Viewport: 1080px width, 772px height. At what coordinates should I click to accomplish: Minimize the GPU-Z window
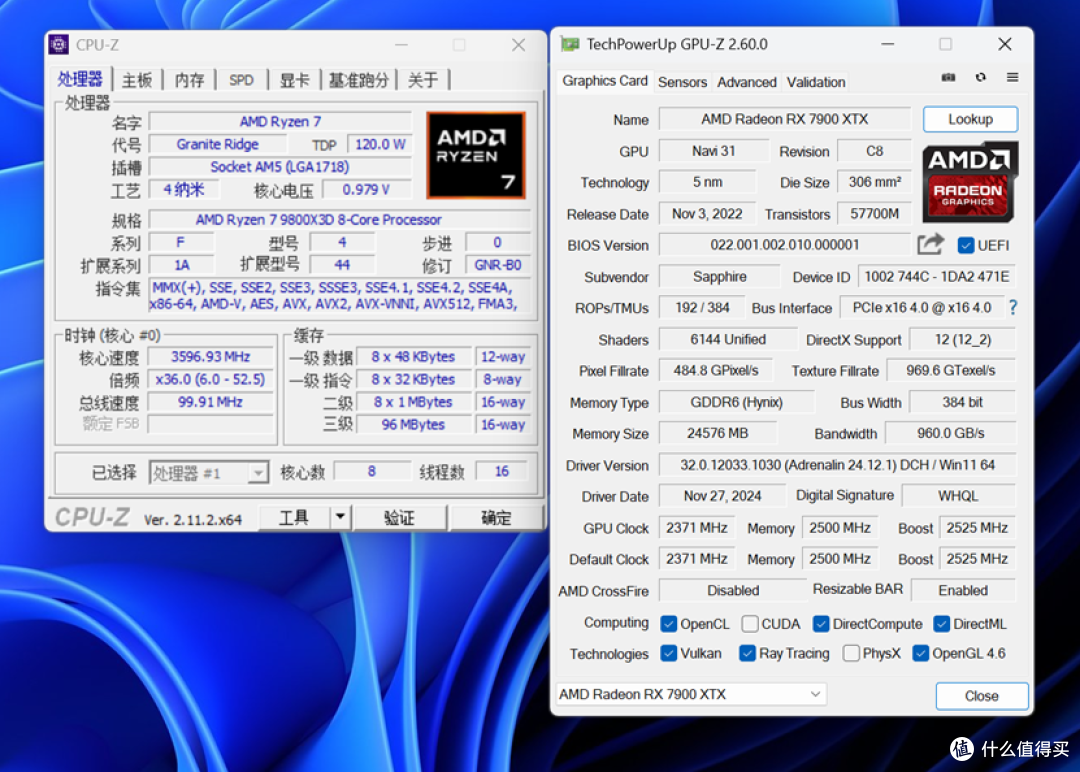coord(887,44)
